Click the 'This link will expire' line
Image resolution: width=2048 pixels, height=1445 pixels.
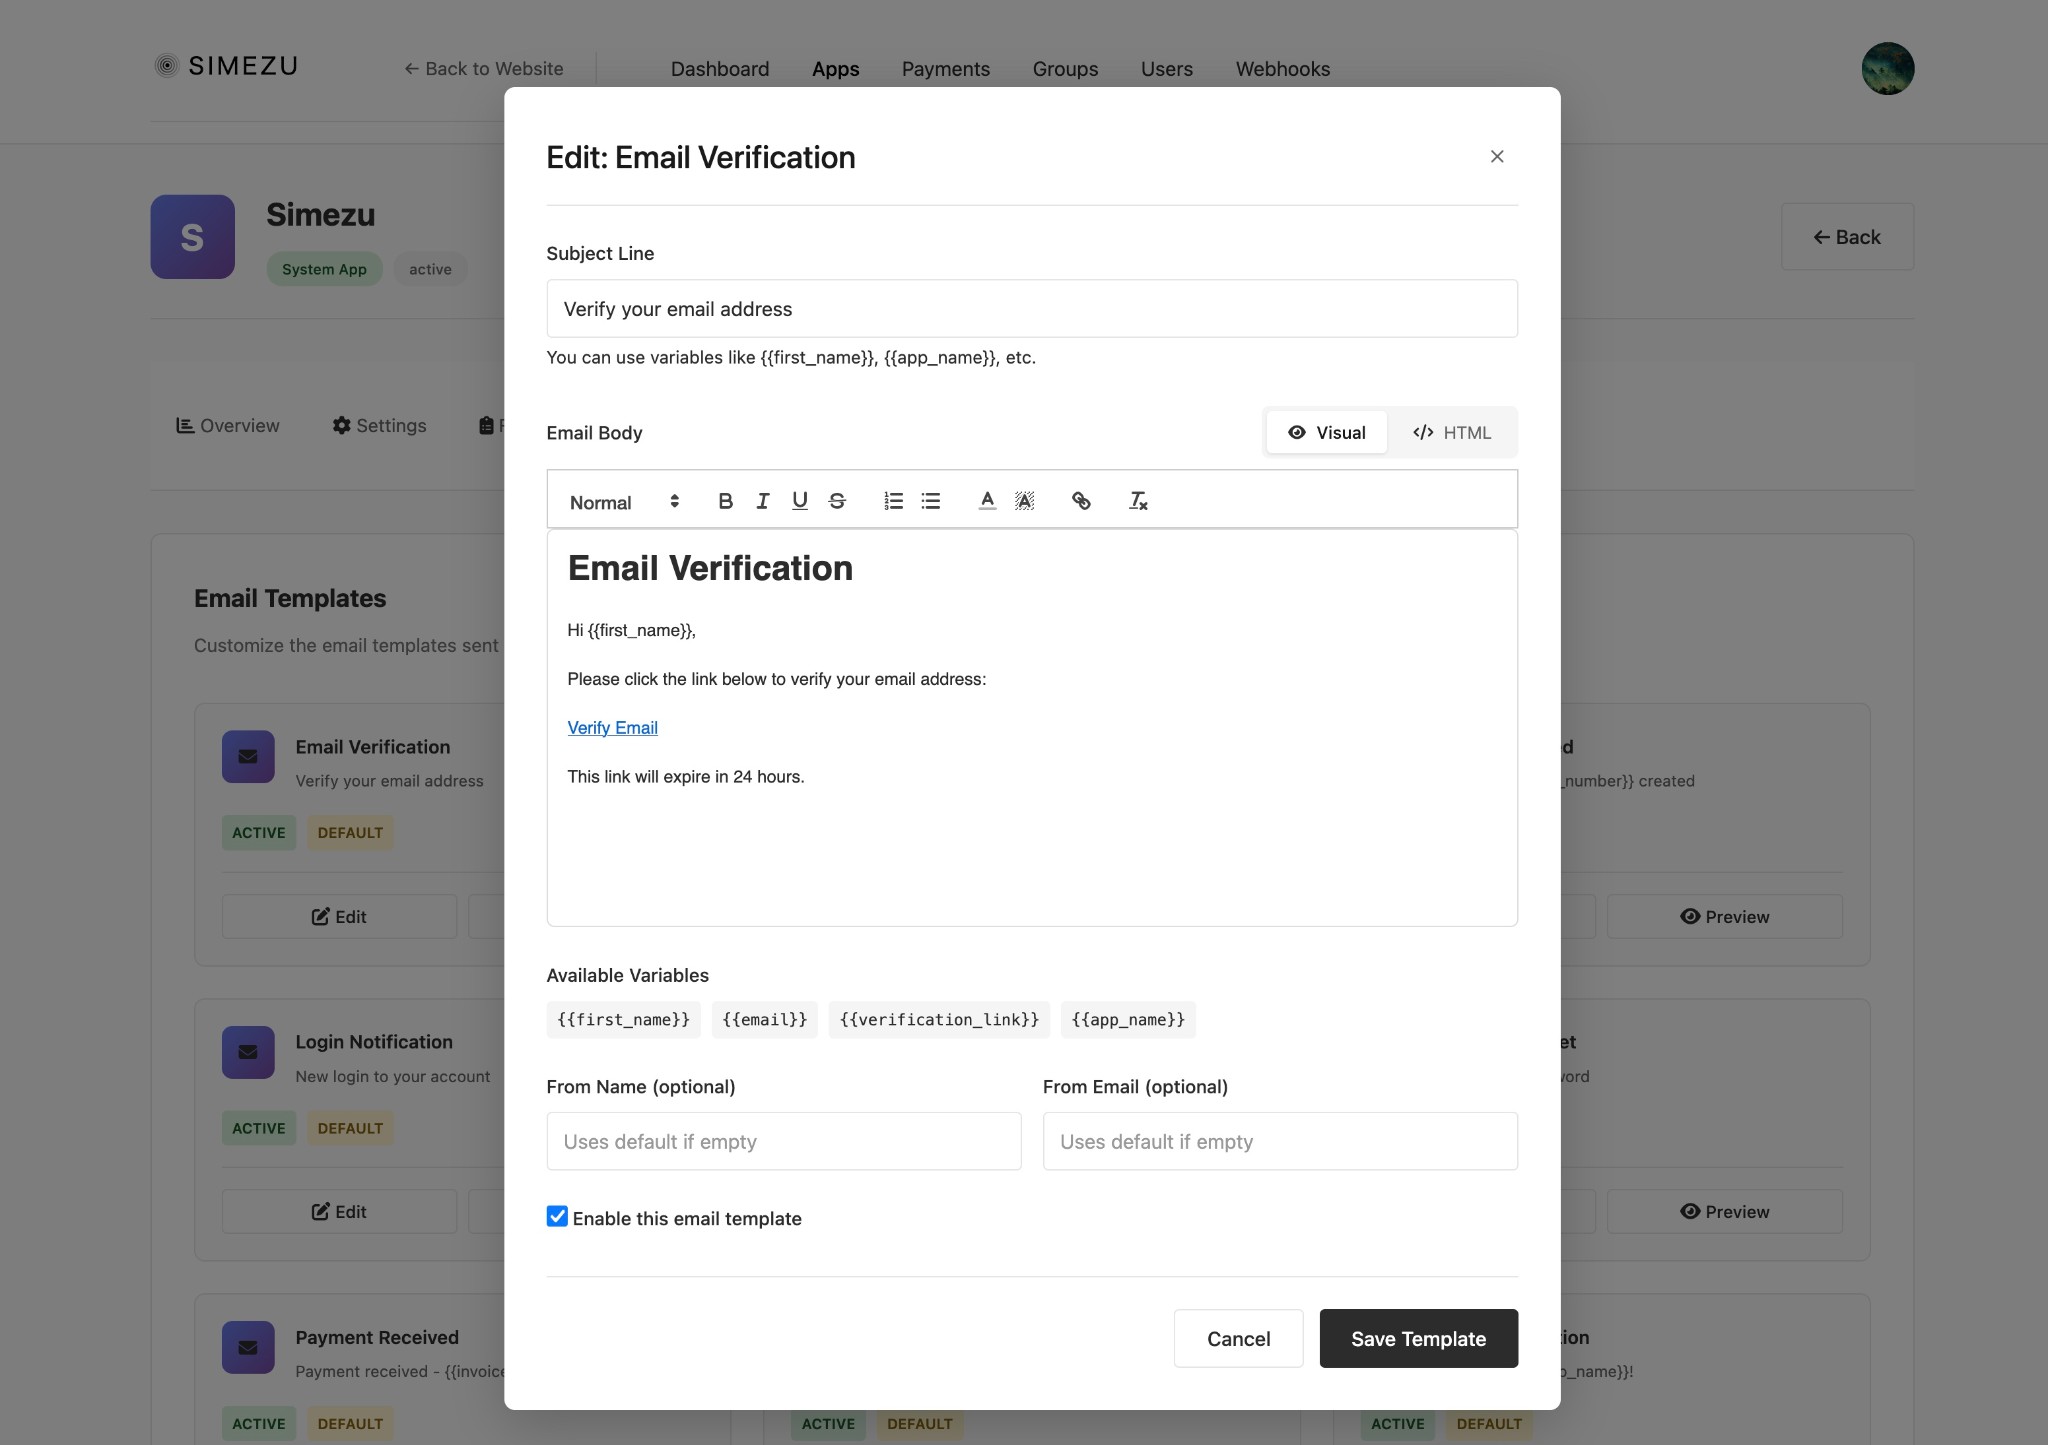pyautogui.click(x=685, y=777)
